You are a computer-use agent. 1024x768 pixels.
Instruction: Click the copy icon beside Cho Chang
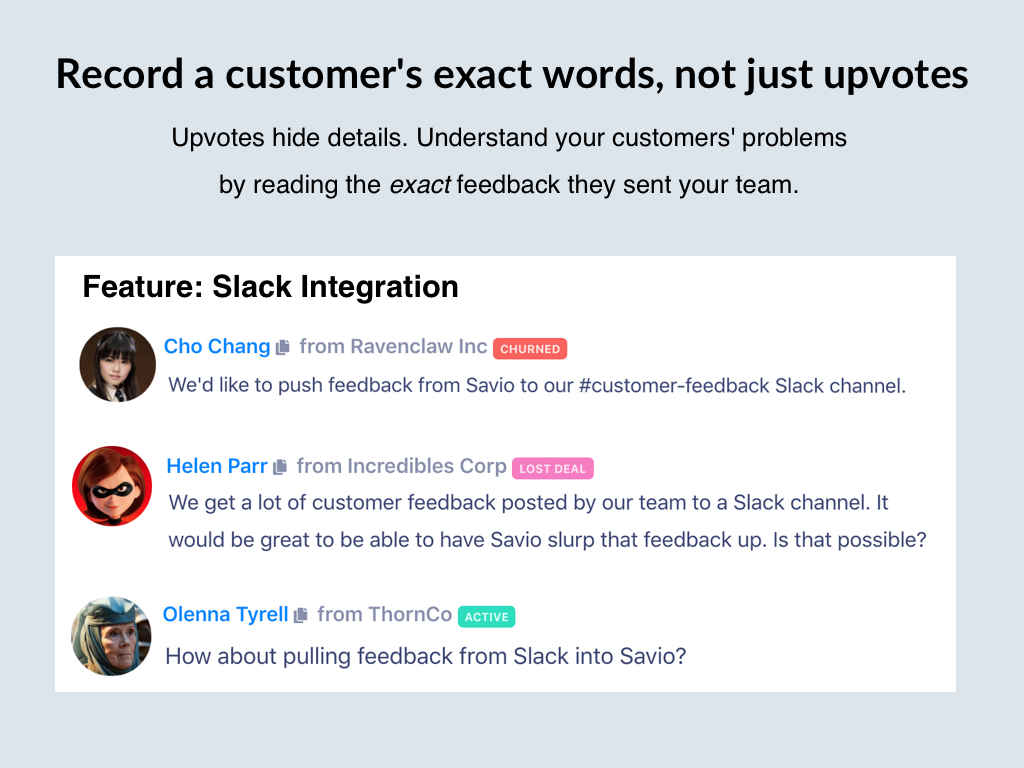[x=283, y=347]
